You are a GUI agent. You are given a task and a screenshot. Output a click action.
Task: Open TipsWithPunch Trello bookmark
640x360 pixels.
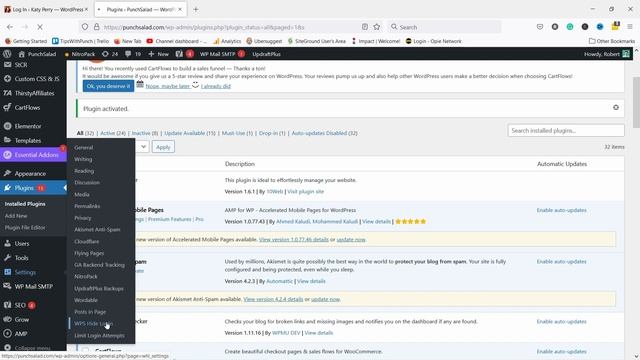[x=80, y=41]
